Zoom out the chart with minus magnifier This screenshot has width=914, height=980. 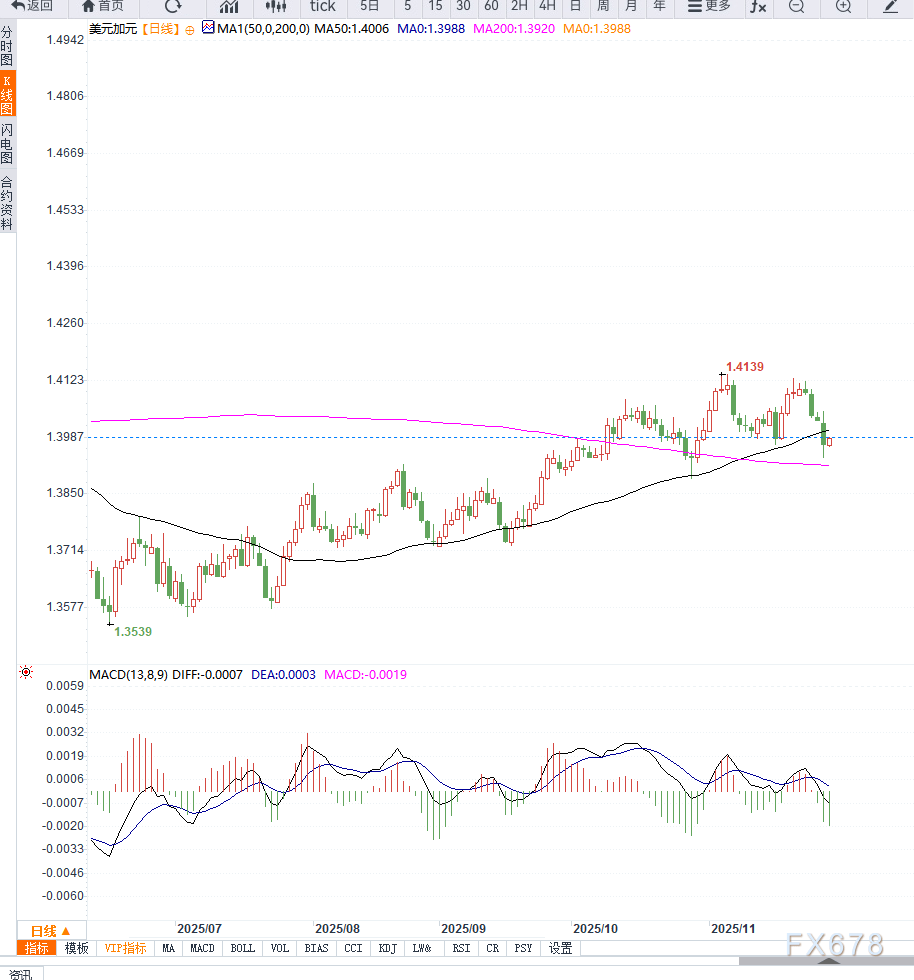point(796,6)
